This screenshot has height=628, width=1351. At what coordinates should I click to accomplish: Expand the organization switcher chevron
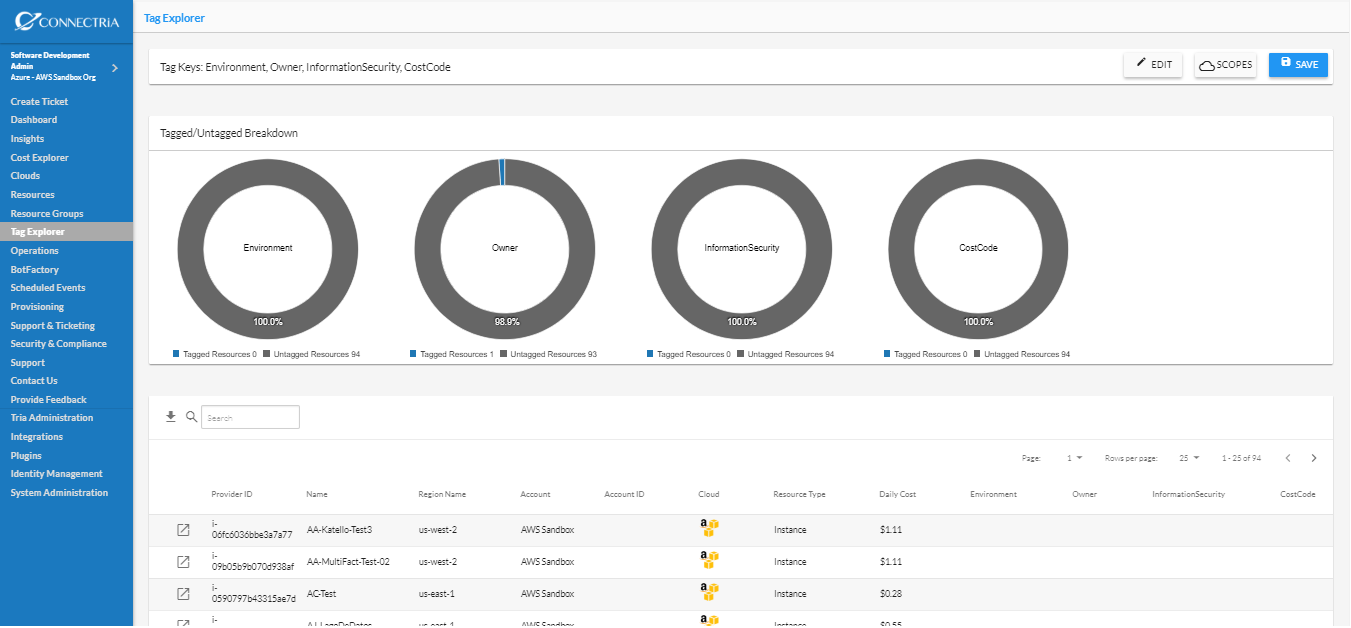click(115, 68)
